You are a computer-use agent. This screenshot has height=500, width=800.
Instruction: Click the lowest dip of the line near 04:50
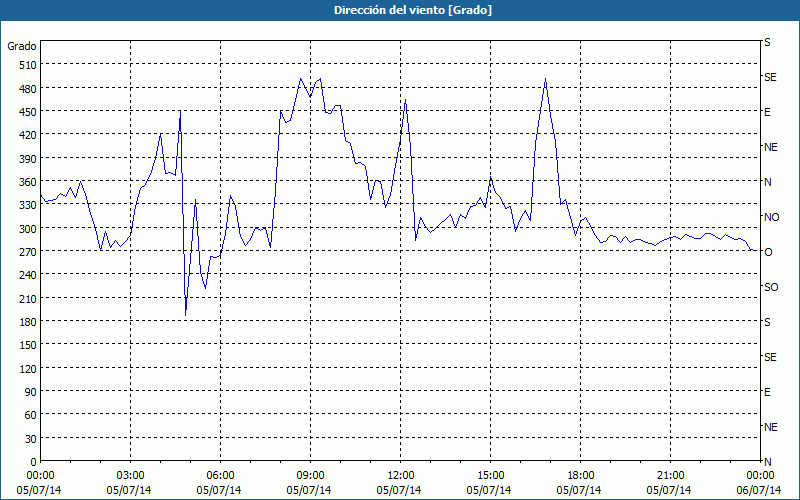[x=186, y=314]
